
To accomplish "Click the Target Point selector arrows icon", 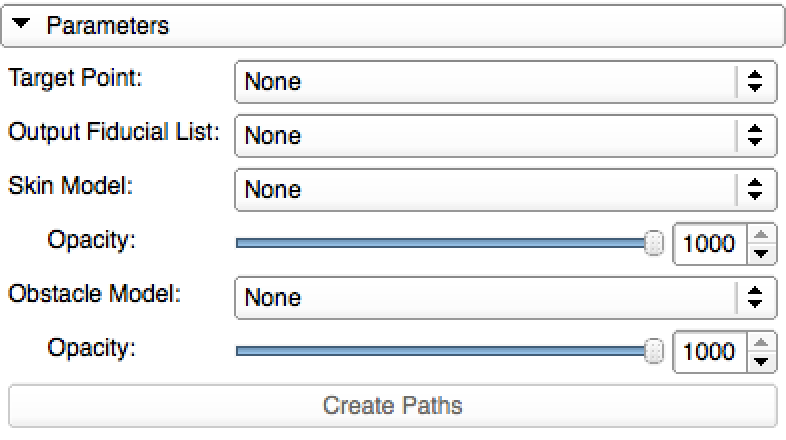I will [756, 82].
